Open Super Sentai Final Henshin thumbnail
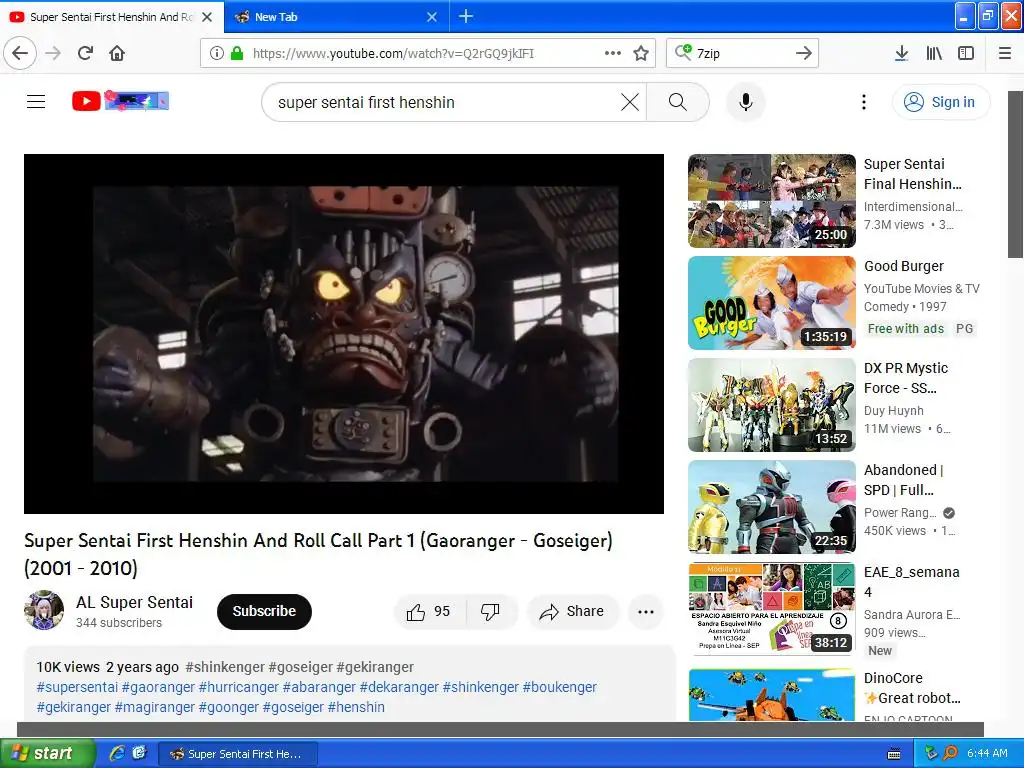 (771, 201)
